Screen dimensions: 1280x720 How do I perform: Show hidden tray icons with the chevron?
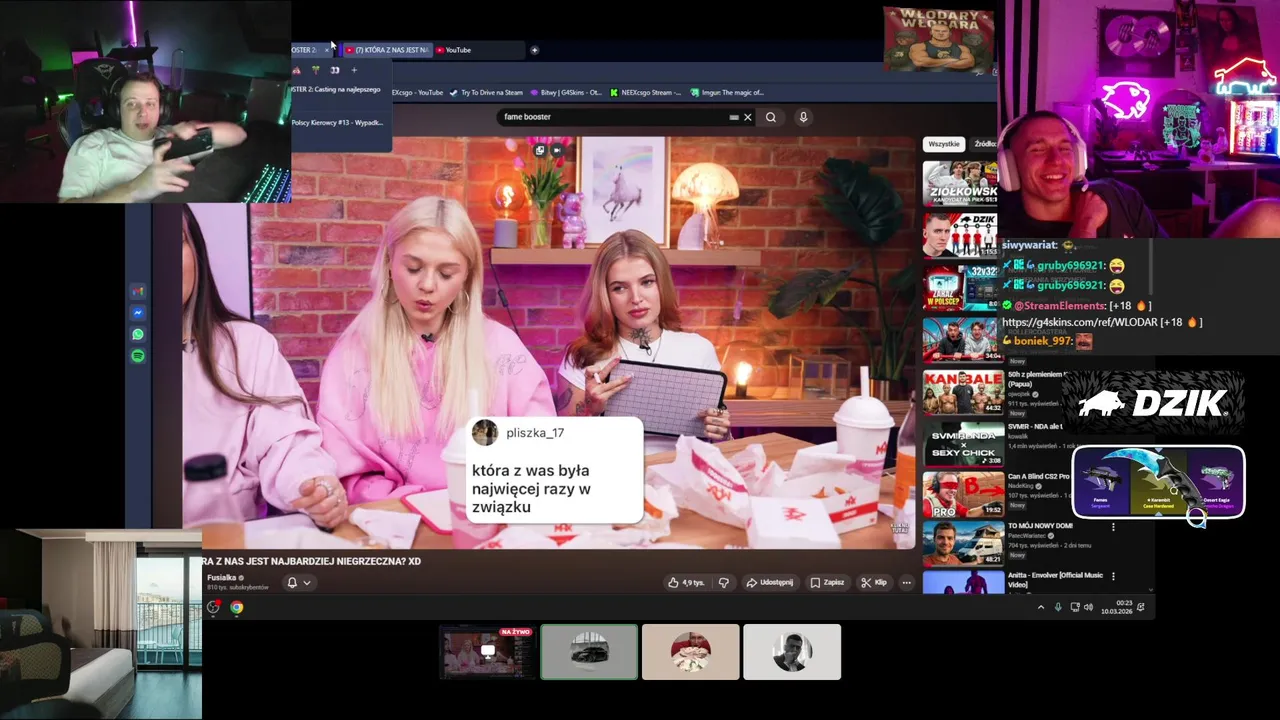(1041, 607)
